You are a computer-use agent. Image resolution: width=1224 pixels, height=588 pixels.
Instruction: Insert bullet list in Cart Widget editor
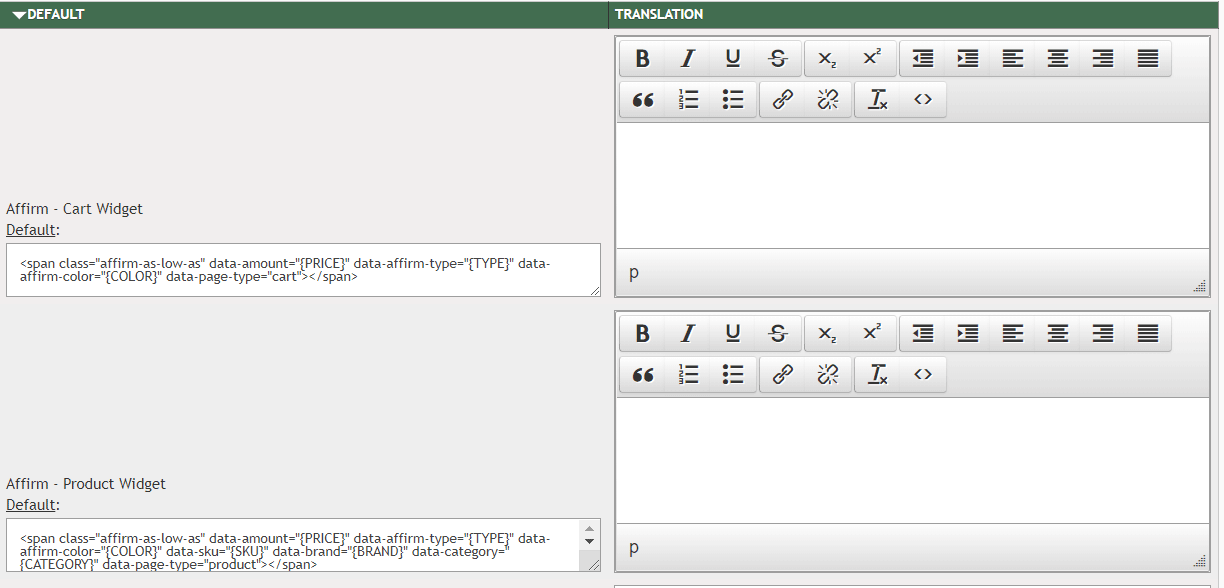tap(733, 100)
